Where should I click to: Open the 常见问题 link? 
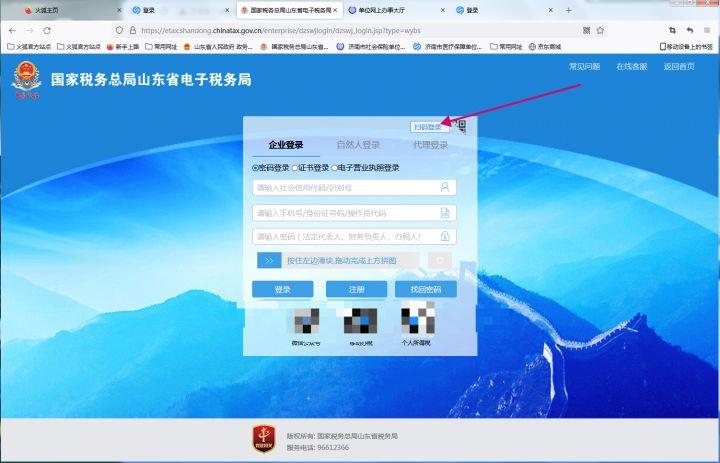pos(585,67)
